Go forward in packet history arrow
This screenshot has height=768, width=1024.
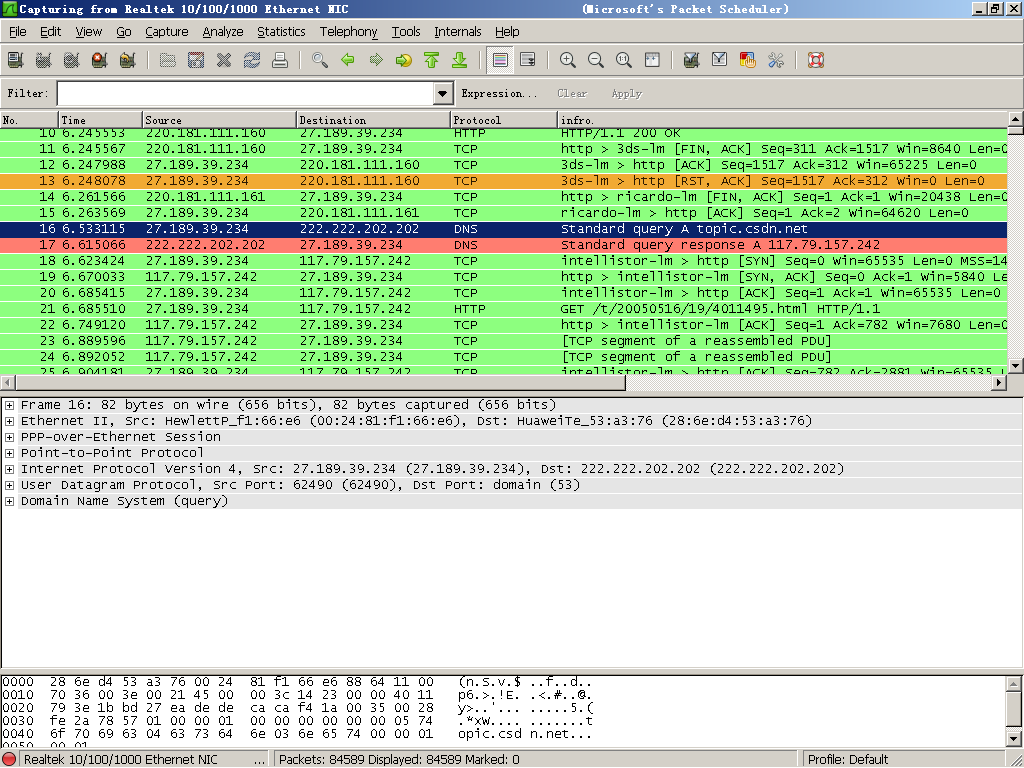click(x=376, y=60)
